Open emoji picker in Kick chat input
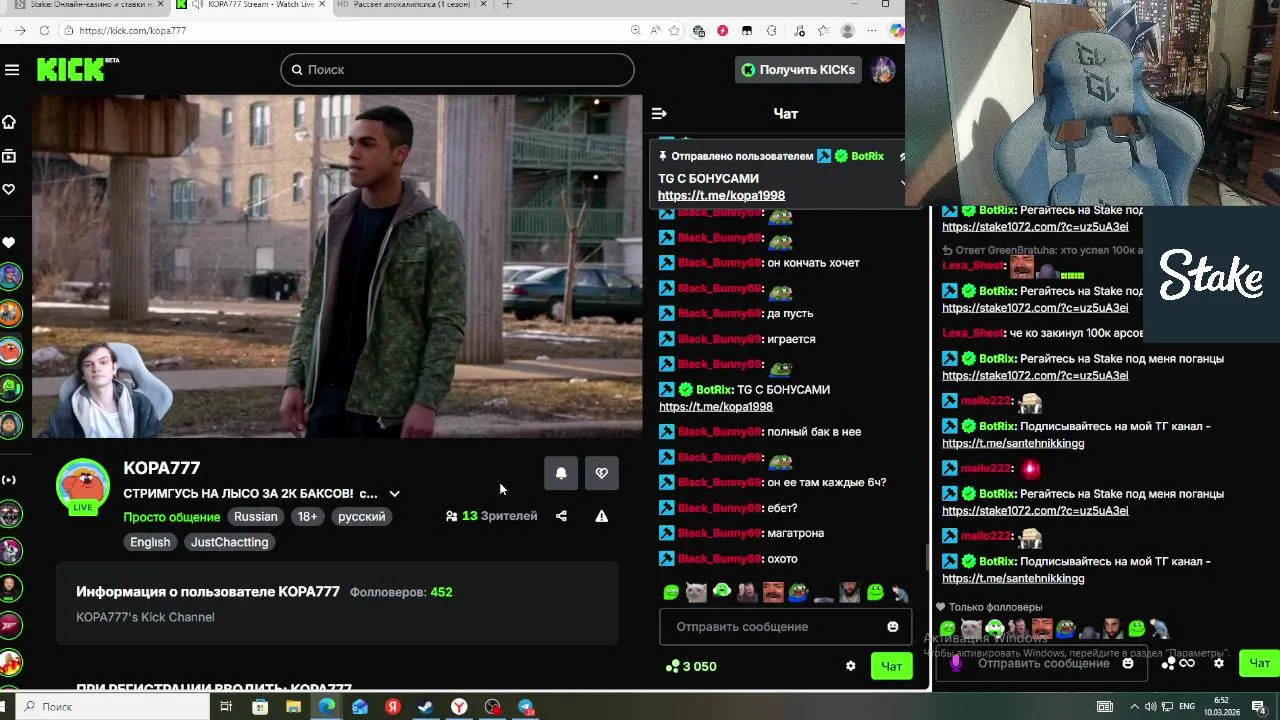Viewport: 1280px width, 720px height. (x=893, y=627)
